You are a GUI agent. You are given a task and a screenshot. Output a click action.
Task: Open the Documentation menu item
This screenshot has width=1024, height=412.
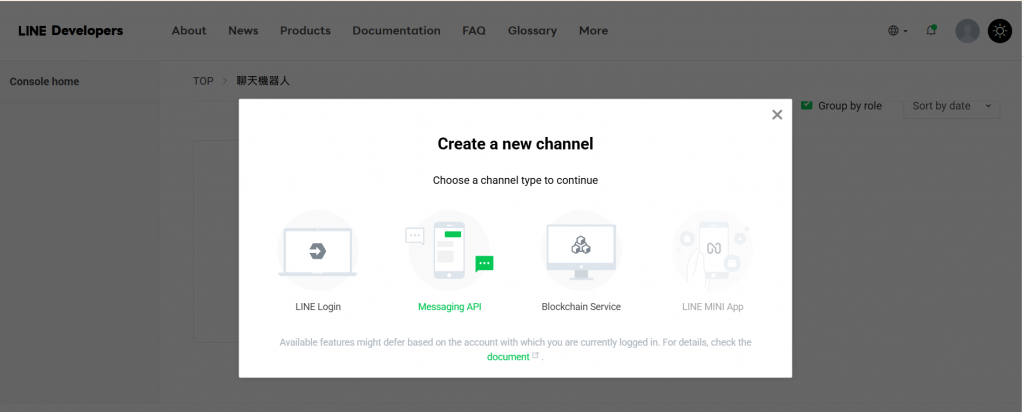(396, 31)
